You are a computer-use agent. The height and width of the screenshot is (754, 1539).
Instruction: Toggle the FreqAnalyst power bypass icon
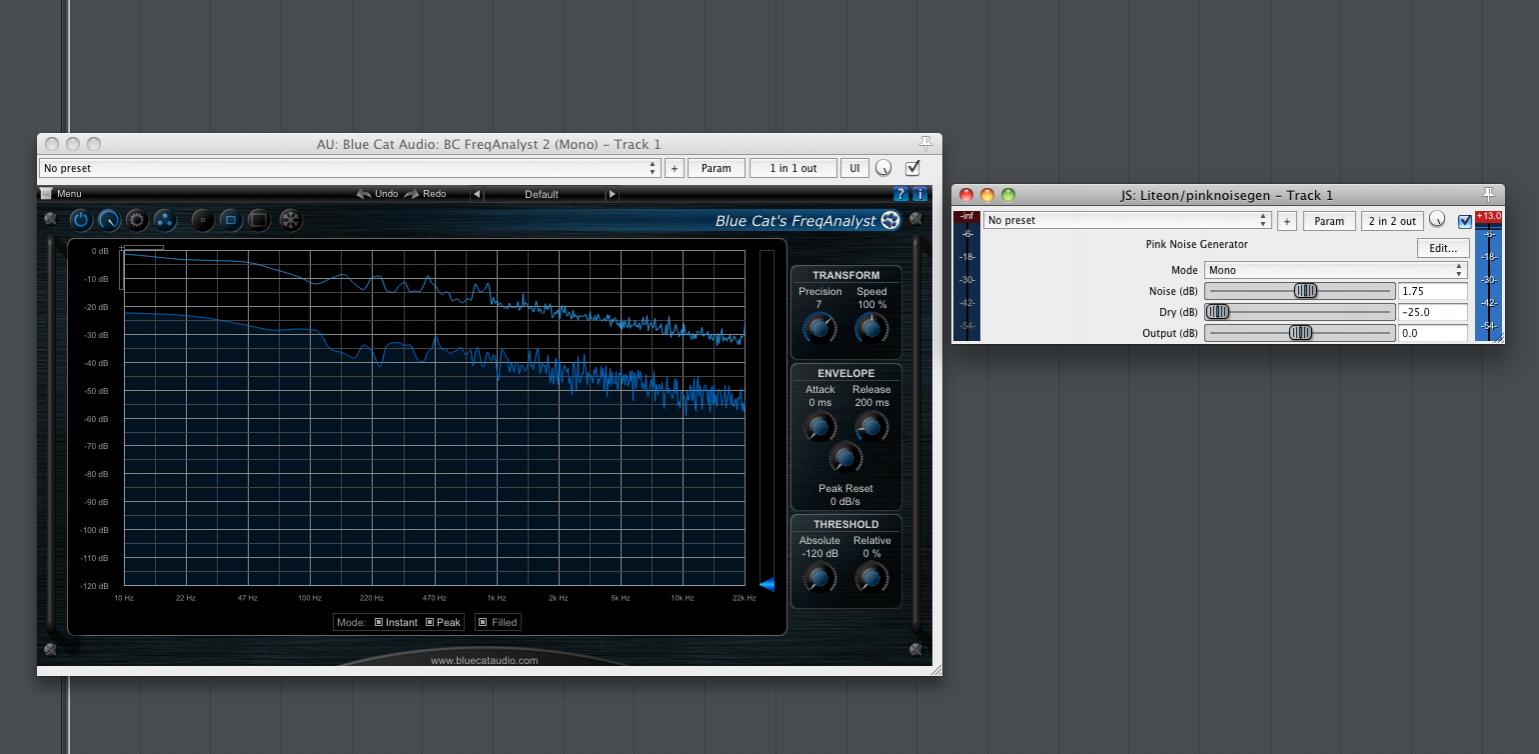coord(81,220)
